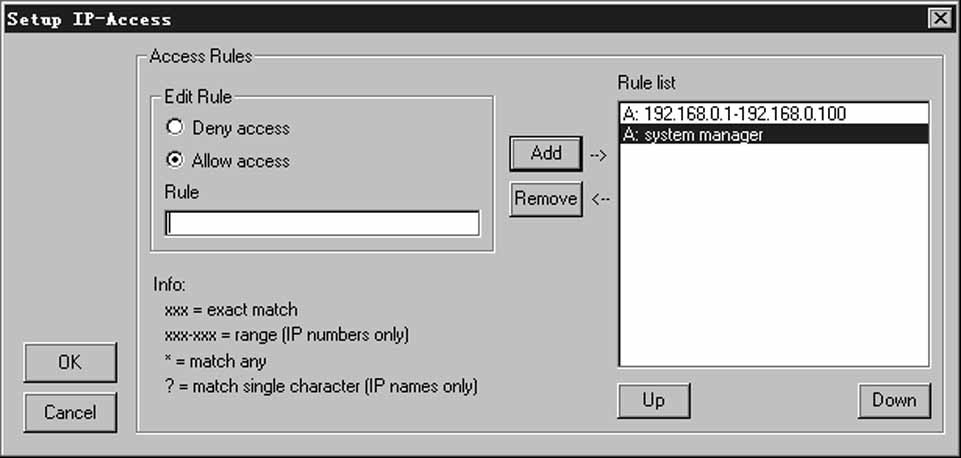Click the arrow next to the Add button
This screenshot has width=961, height=458.
tap(598, 156)
